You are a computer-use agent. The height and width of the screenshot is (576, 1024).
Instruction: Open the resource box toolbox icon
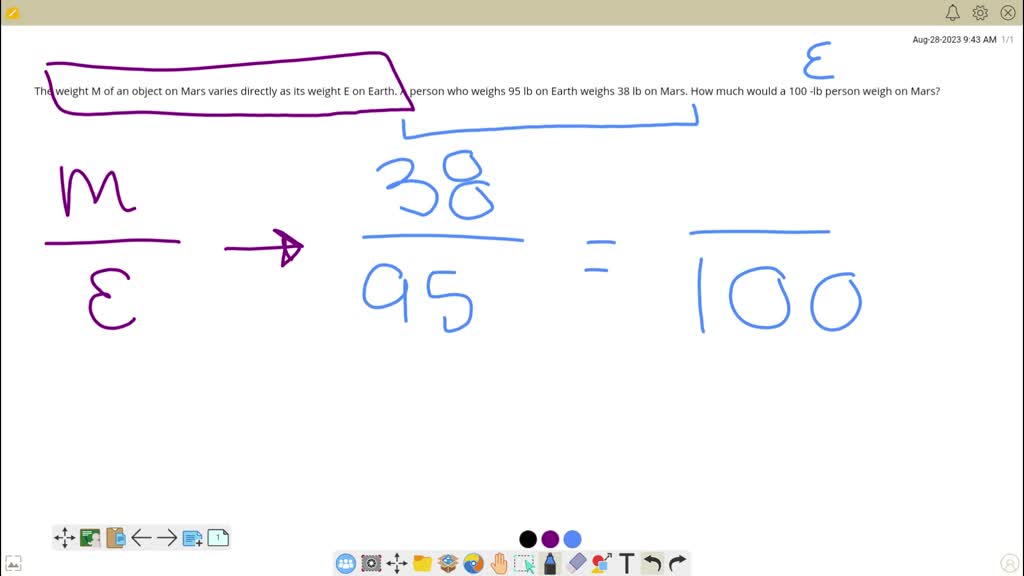pos(448,563)
